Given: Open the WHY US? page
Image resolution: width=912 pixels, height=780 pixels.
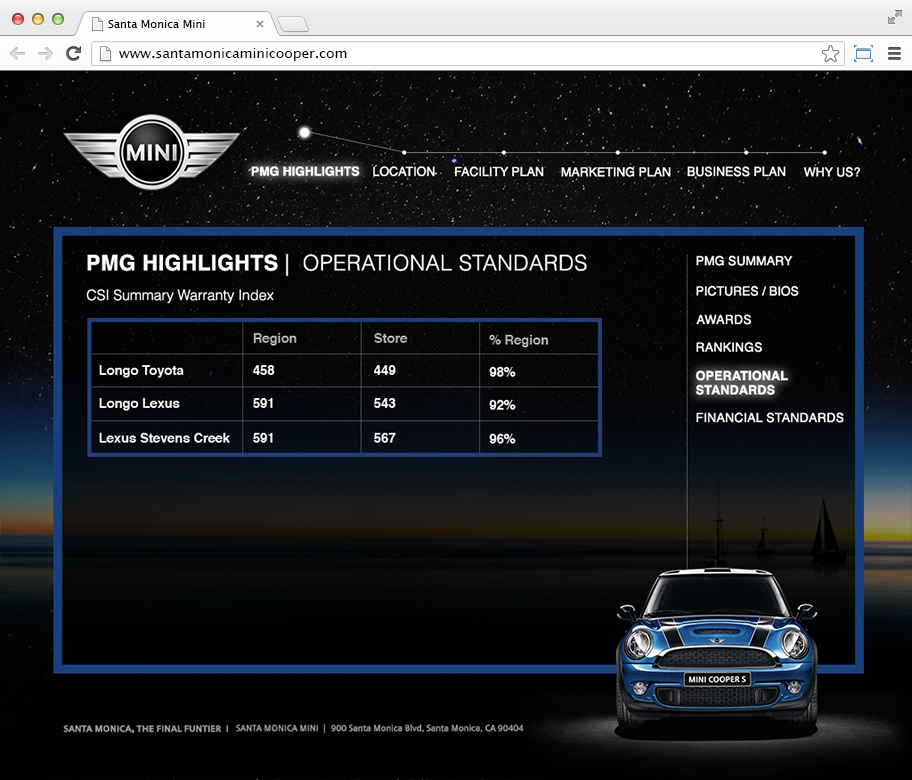Looking at the screenshot, I should [832, 172].
